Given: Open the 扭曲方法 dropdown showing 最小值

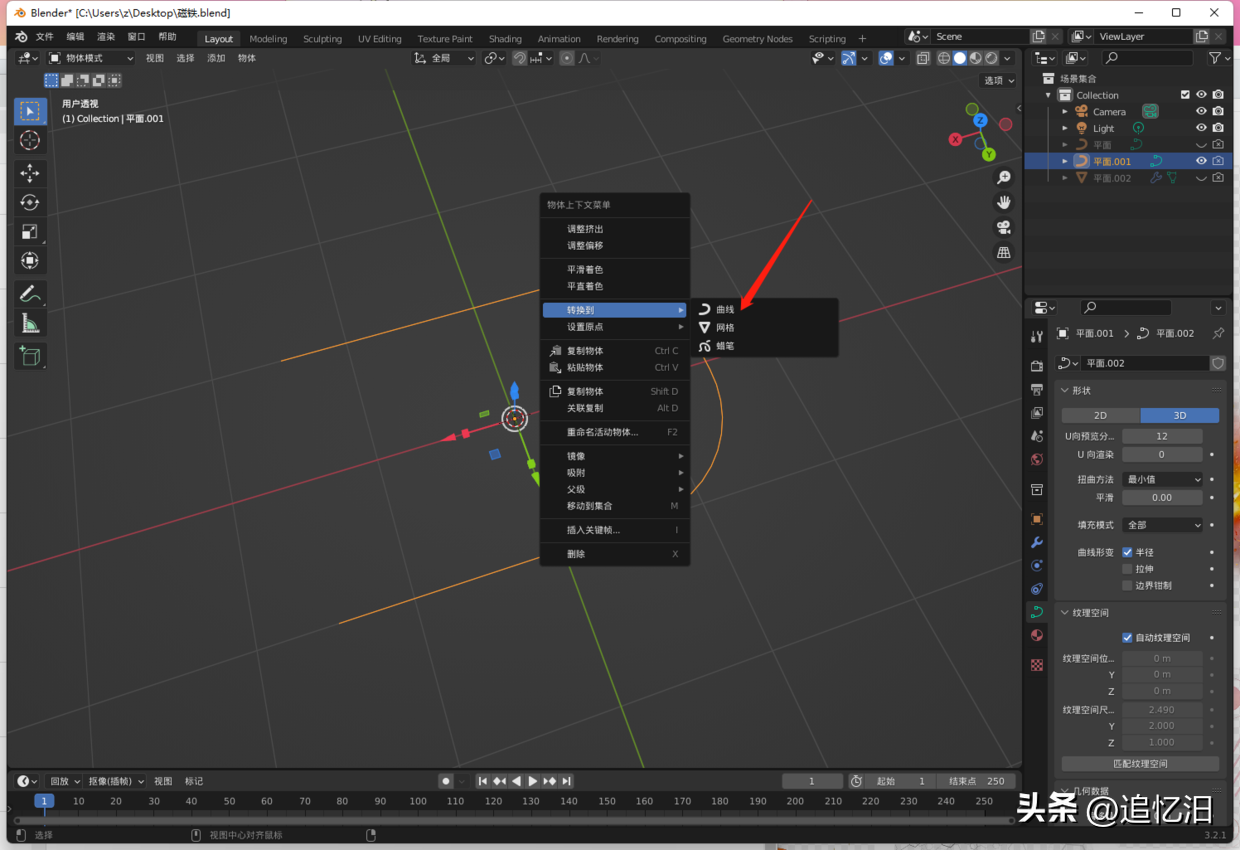Looking at the screenshot, I should click(1162, 479).
